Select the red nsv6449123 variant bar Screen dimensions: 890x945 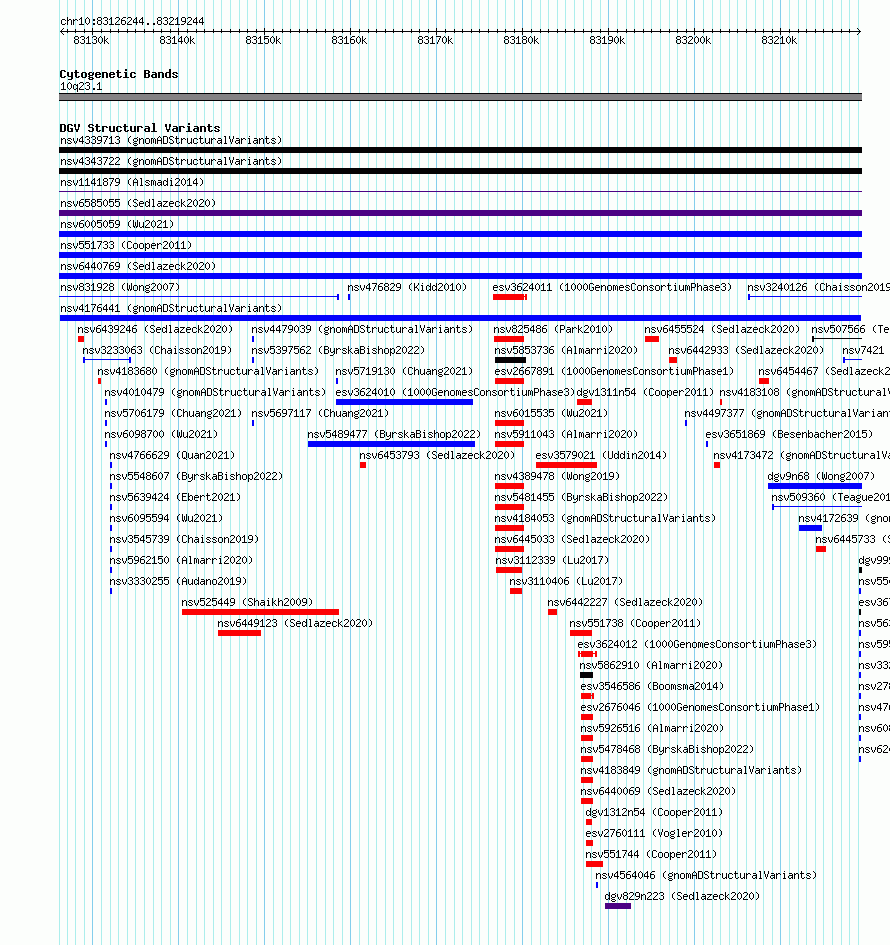tap(239, 633)
